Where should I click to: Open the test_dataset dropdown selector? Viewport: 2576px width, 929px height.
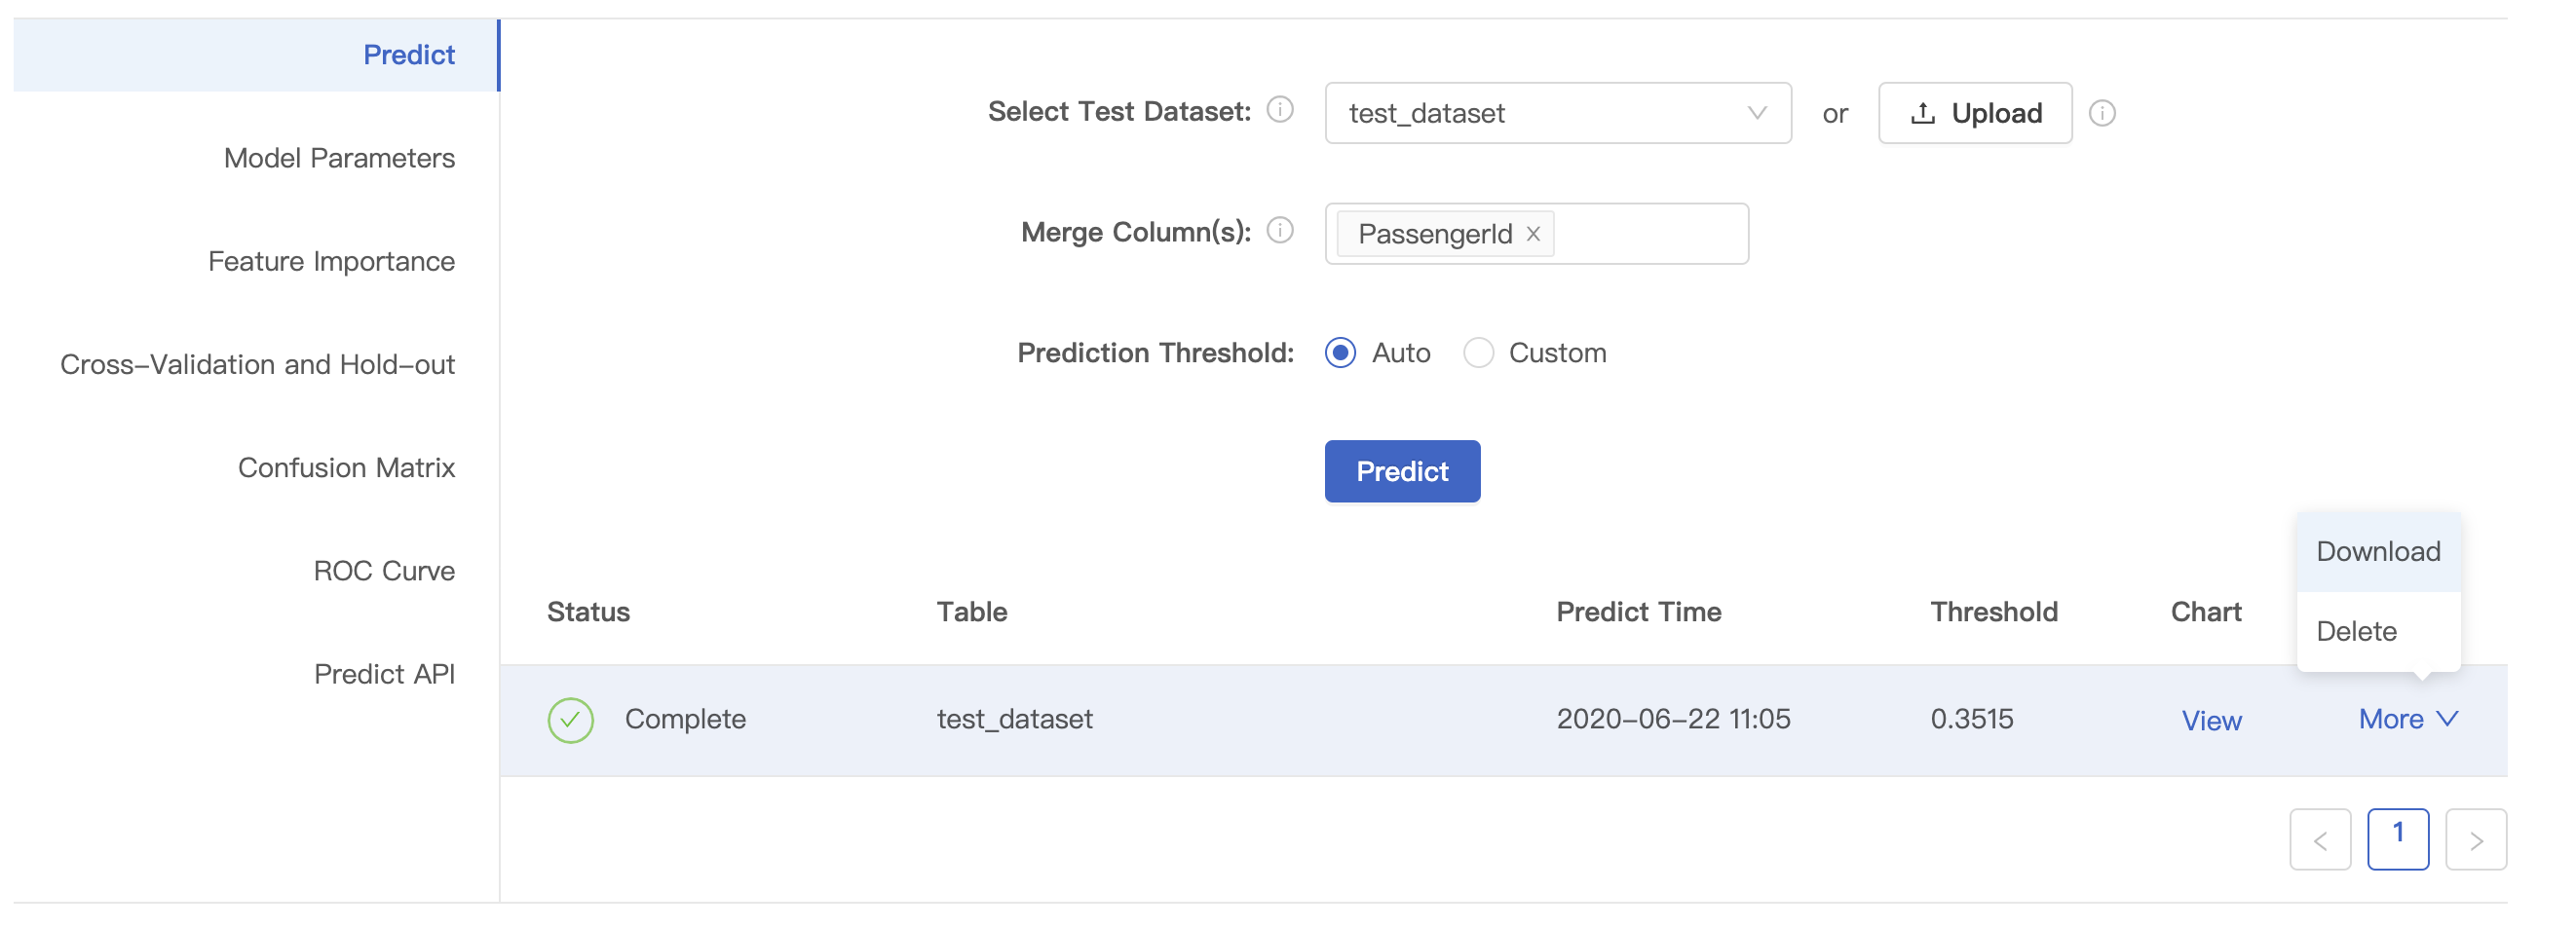(x=1557, y=113)
